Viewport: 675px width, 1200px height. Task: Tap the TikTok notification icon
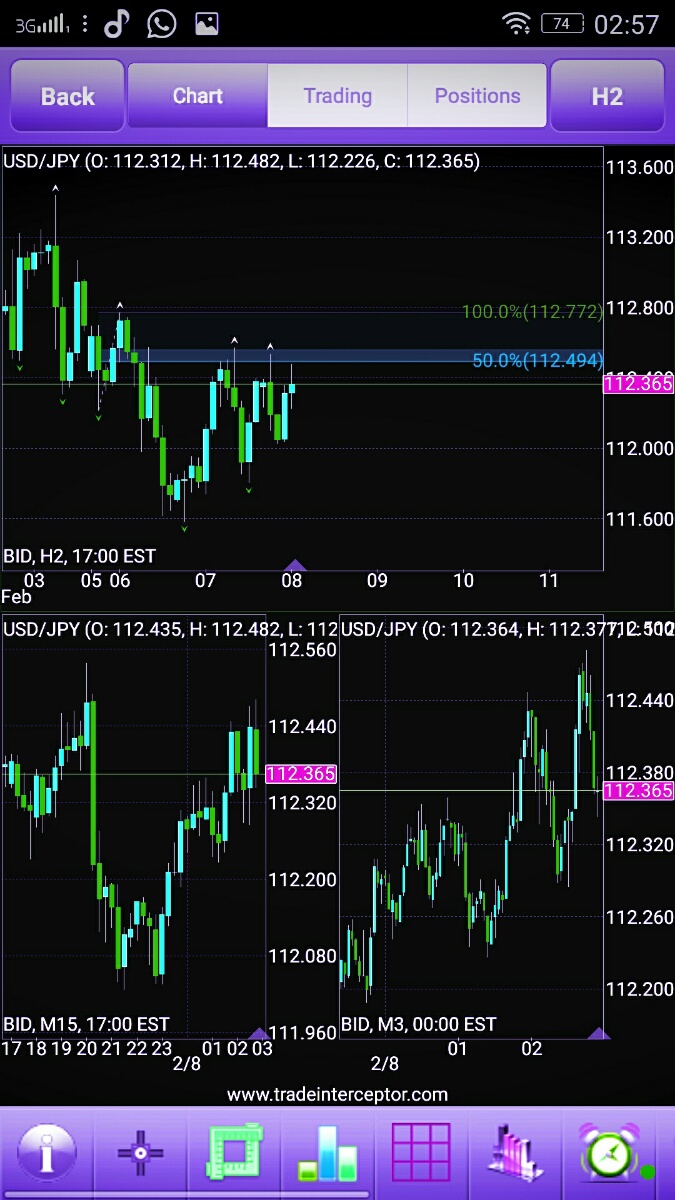(117, 24)
